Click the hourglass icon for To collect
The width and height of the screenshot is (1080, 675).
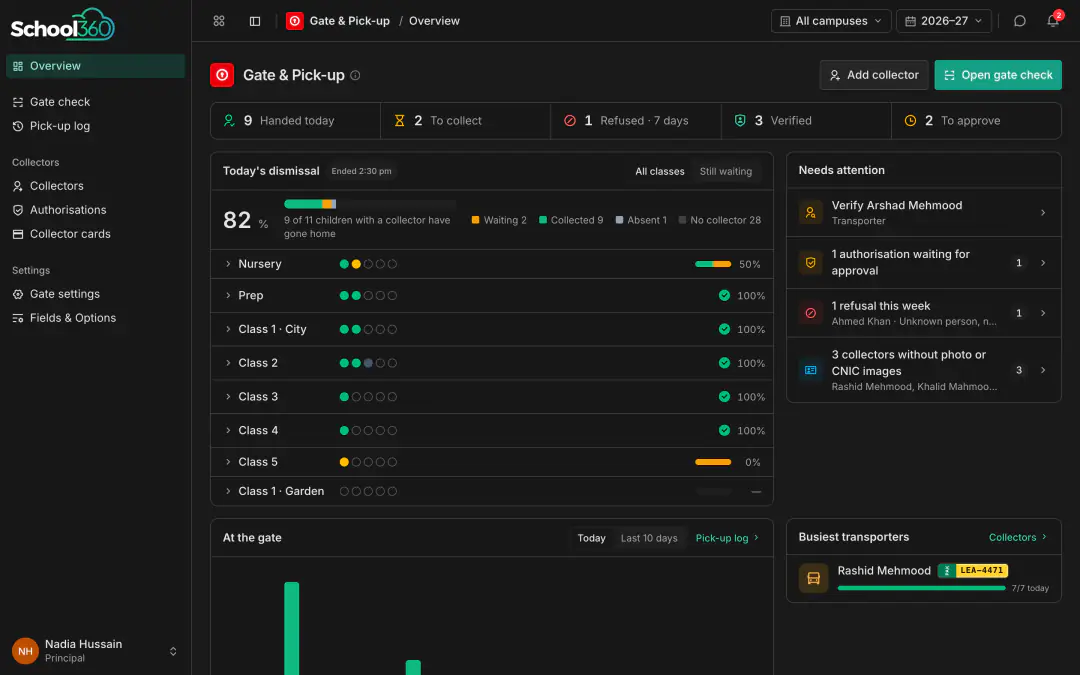(x=399, y=121)
